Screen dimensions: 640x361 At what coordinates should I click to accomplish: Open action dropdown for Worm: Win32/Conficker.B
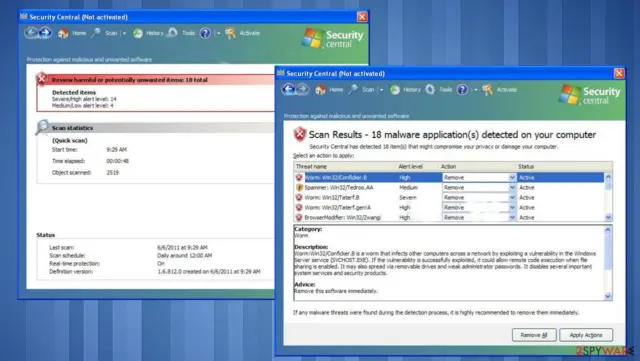coord(512,178)
